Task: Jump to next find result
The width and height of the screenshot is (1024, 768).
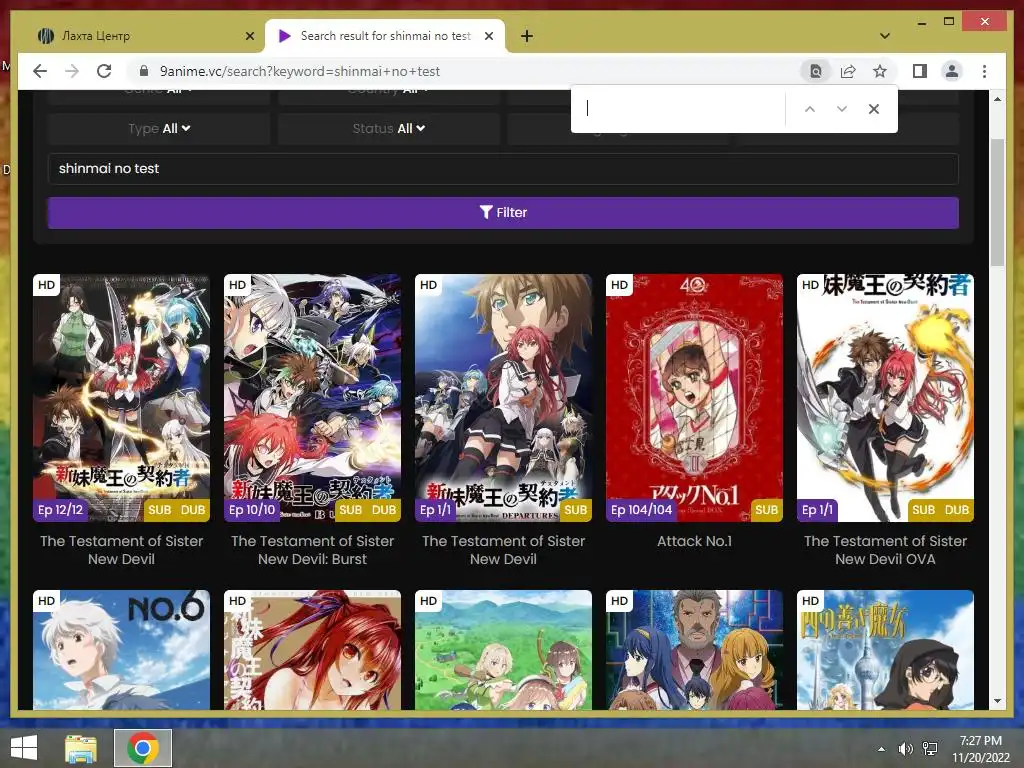Action: pos(842,109)
